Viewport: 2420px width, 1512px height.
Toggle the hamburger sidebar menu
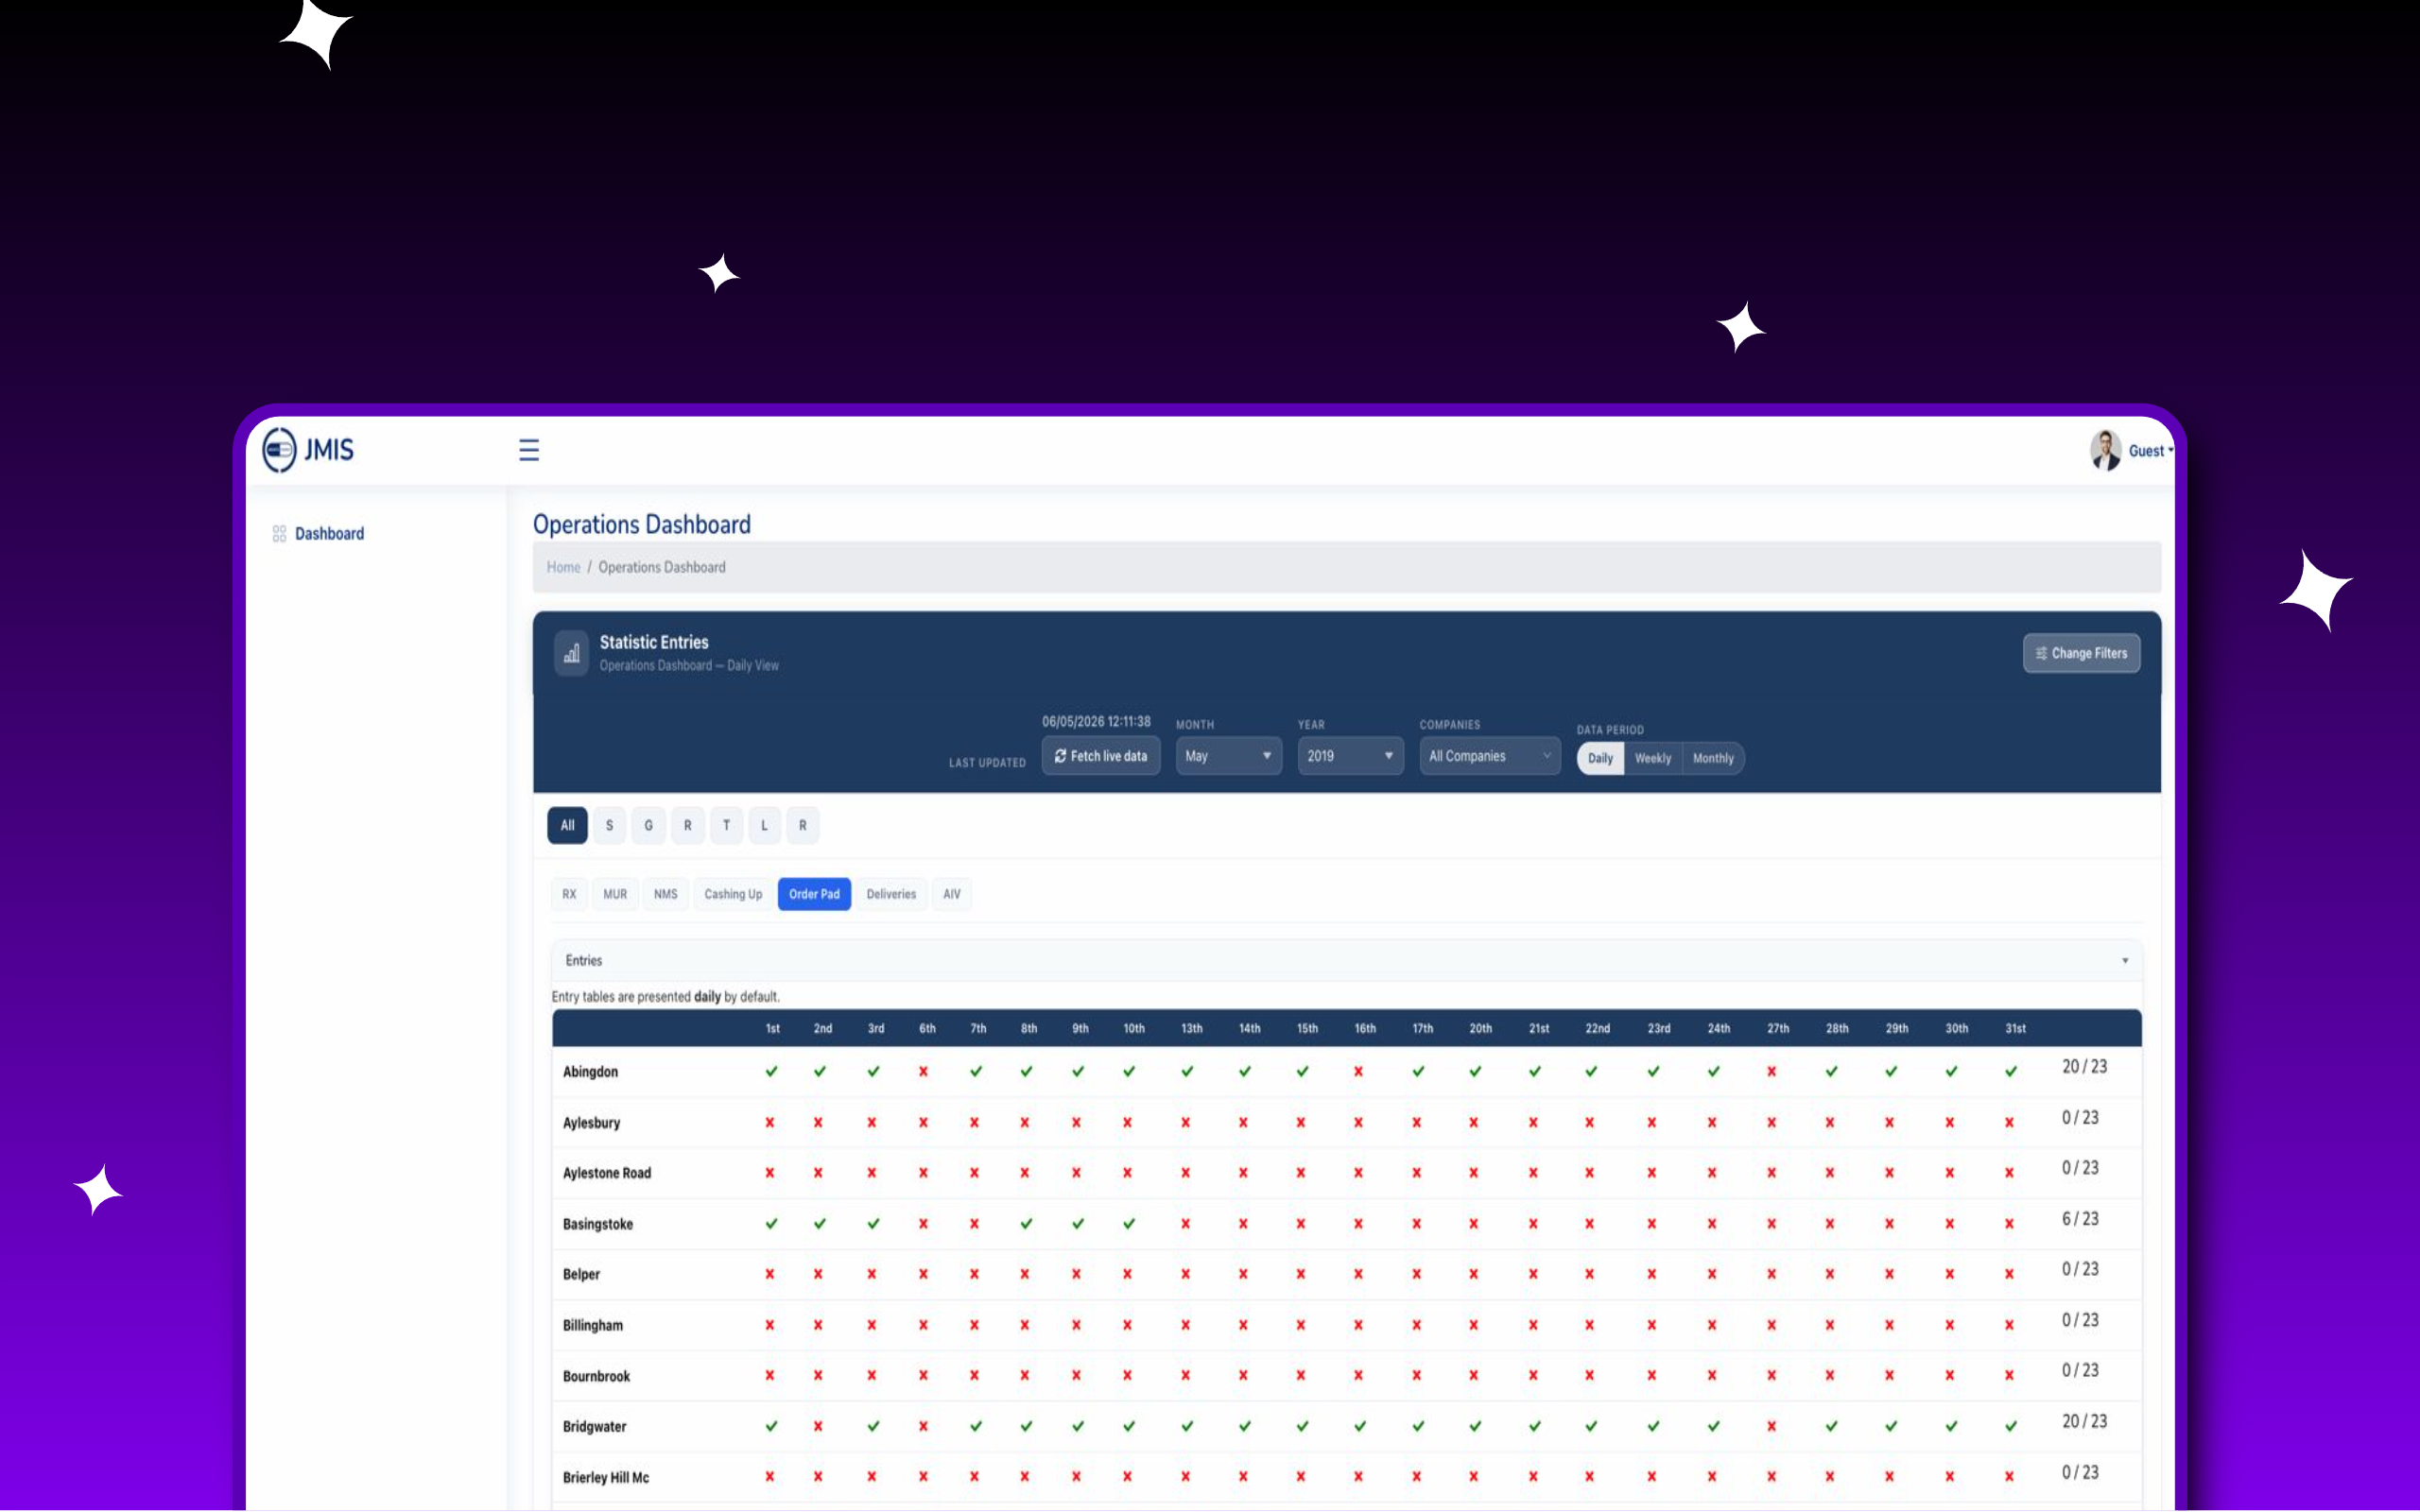[x=529, y=450]
